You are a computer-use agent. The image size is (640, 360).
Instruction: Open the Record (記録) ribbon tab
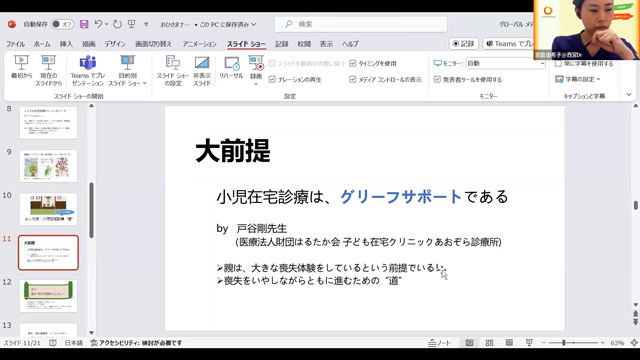coord(282,44)
